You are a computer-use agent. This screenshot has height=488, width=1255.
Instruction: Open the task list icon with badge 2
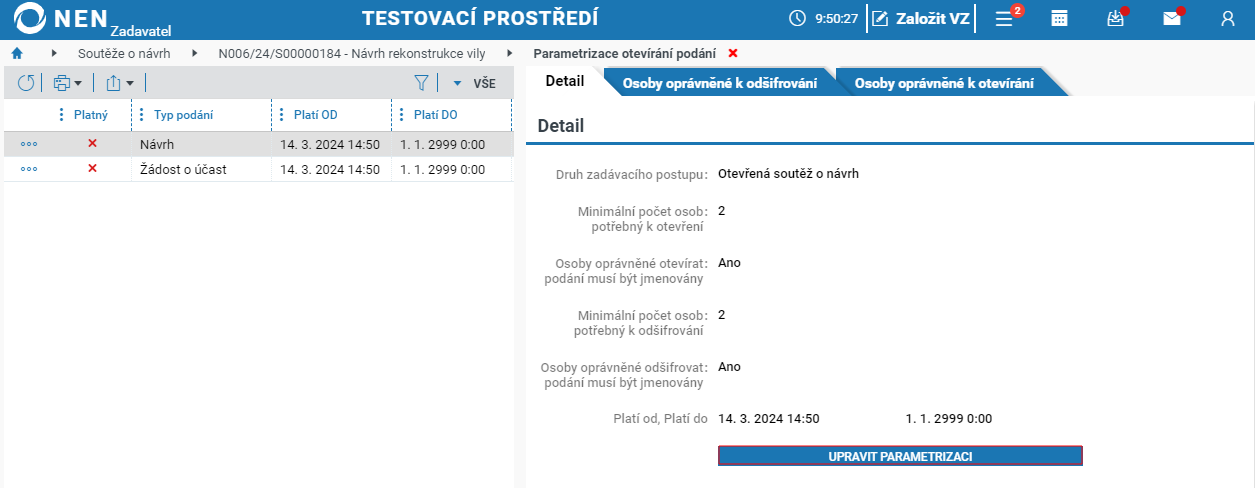[x=1004, y=18]
